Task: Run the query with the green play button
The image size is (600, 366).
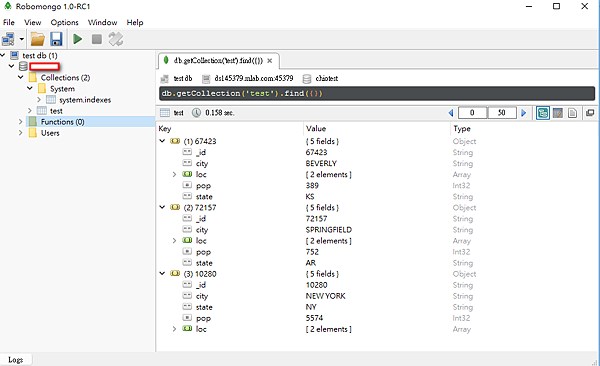Action: (x=78, y=39)
